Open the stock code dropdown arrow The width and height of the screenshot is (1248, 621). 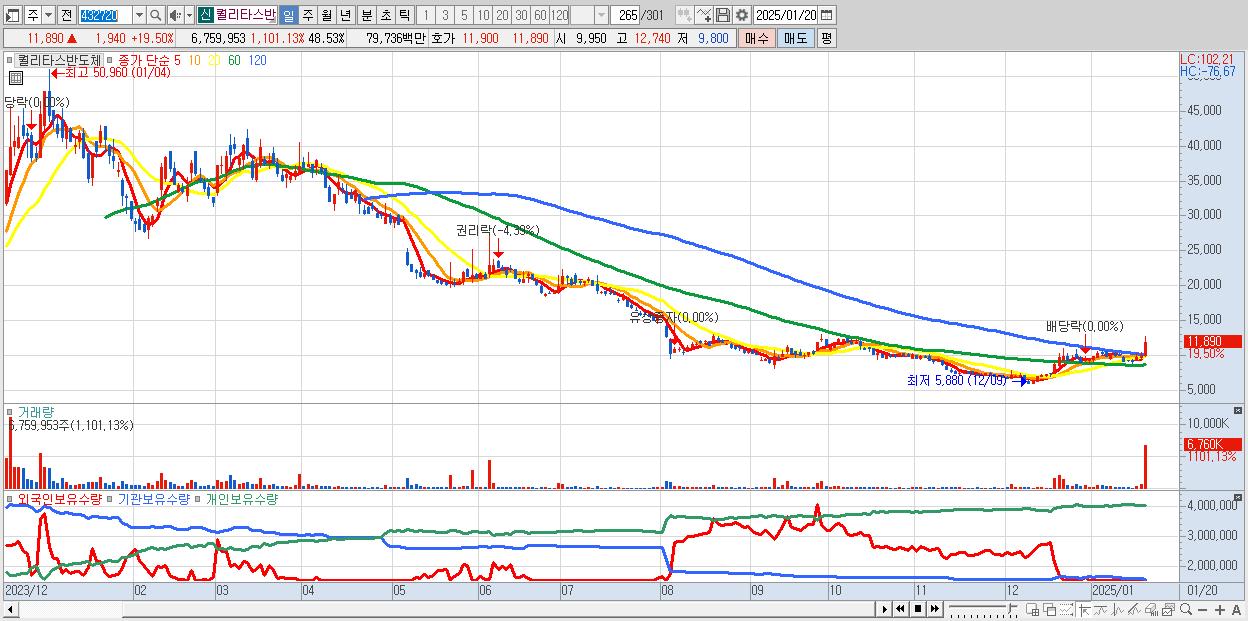[139, 15]
